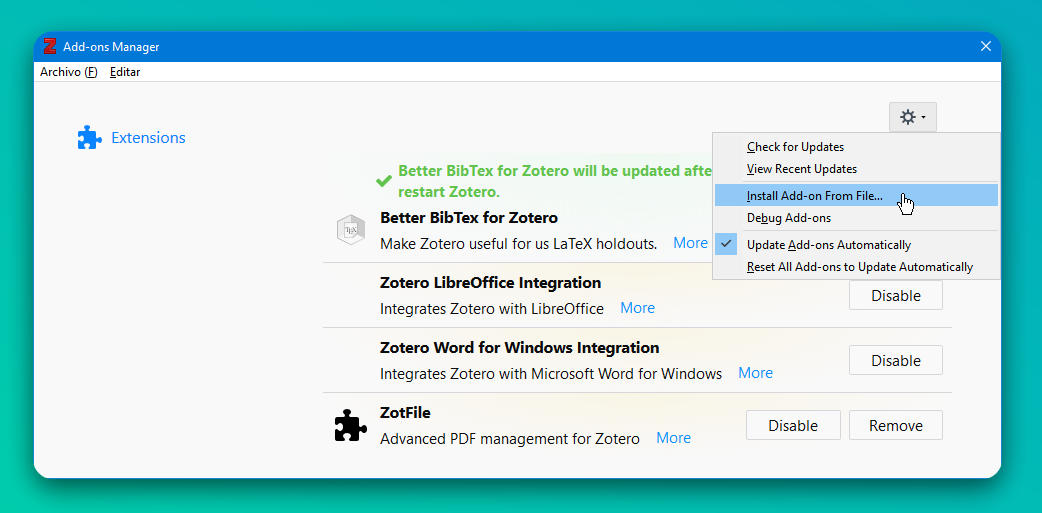Click 'Advanced PDF management for Zotero' description
This screenshot has width=1042, height=513.
510,439
